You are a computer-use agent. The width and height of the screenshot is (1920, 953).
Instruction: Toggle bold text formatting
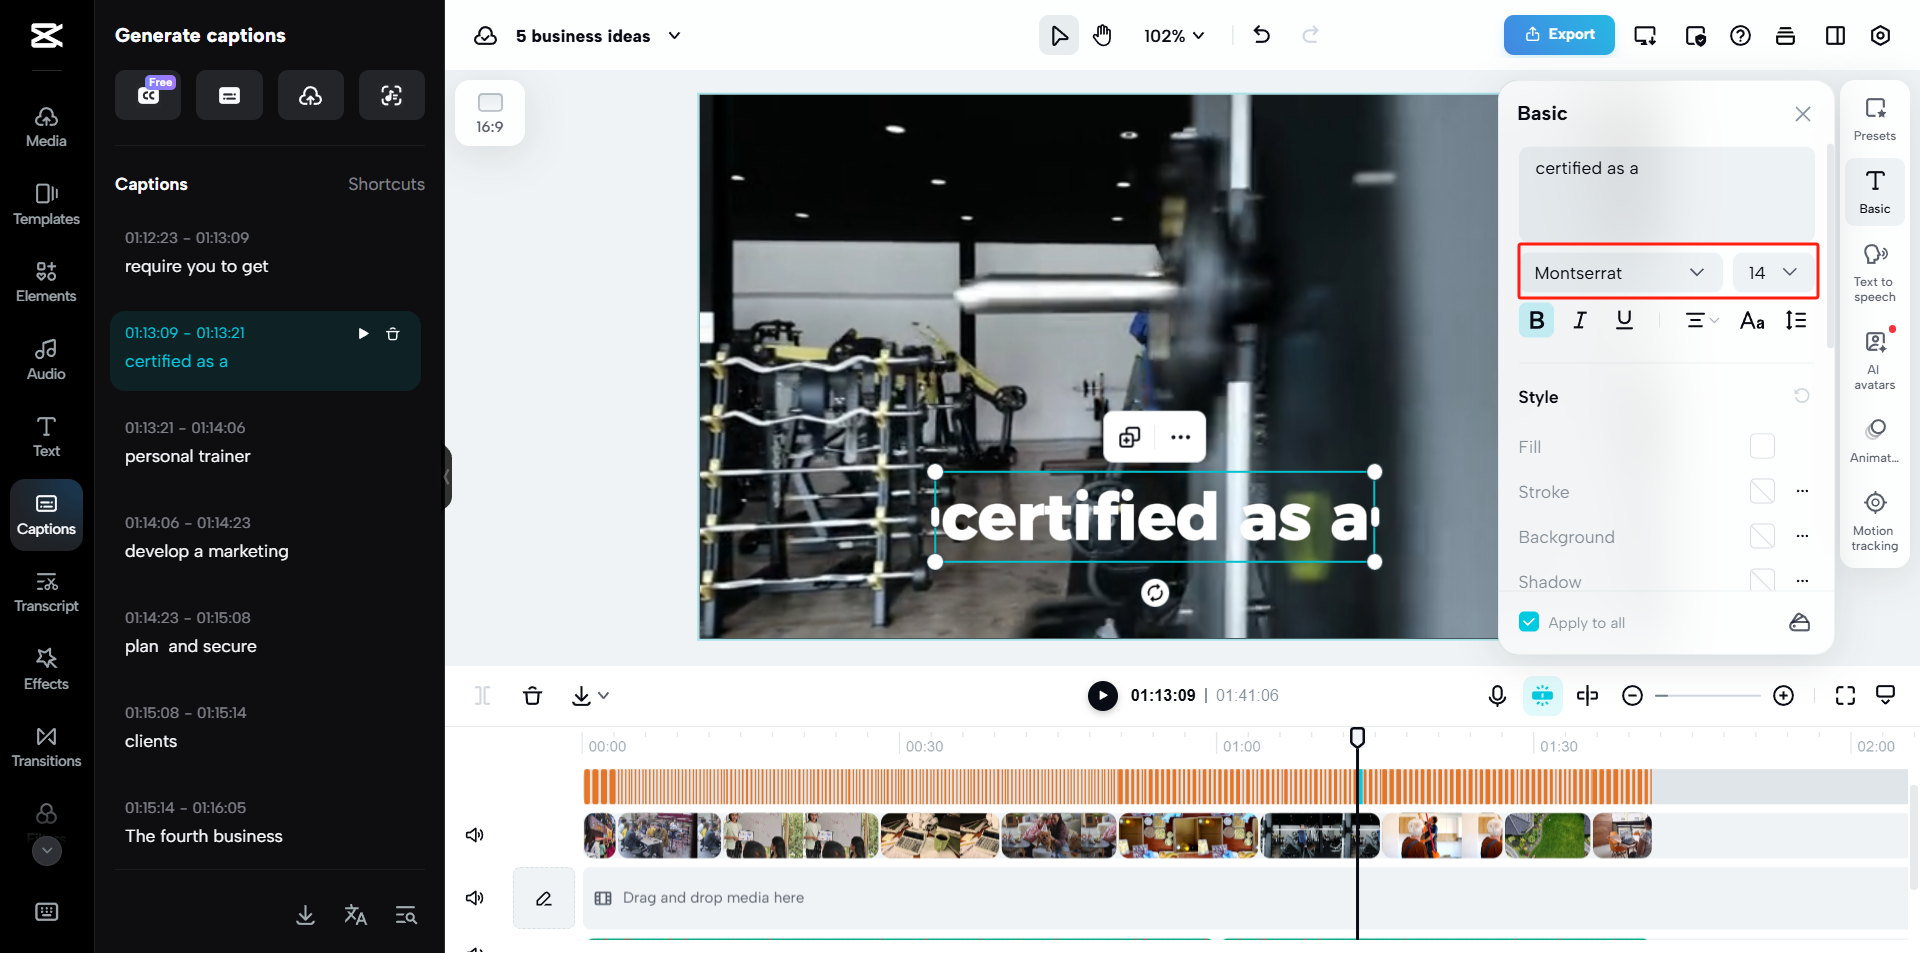click(x=1536, y=321)
